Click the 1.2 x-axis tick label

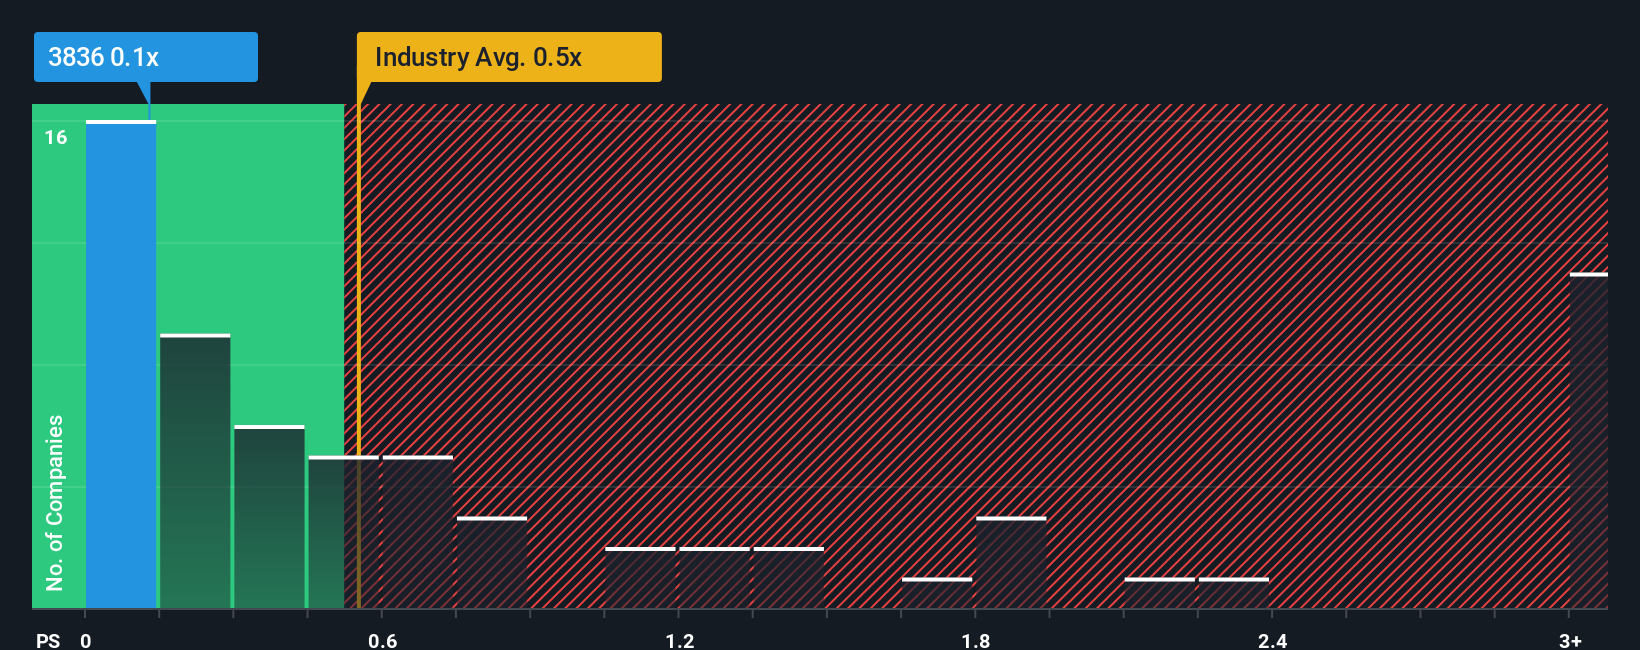pyautogui.click(x=679, y=640)
